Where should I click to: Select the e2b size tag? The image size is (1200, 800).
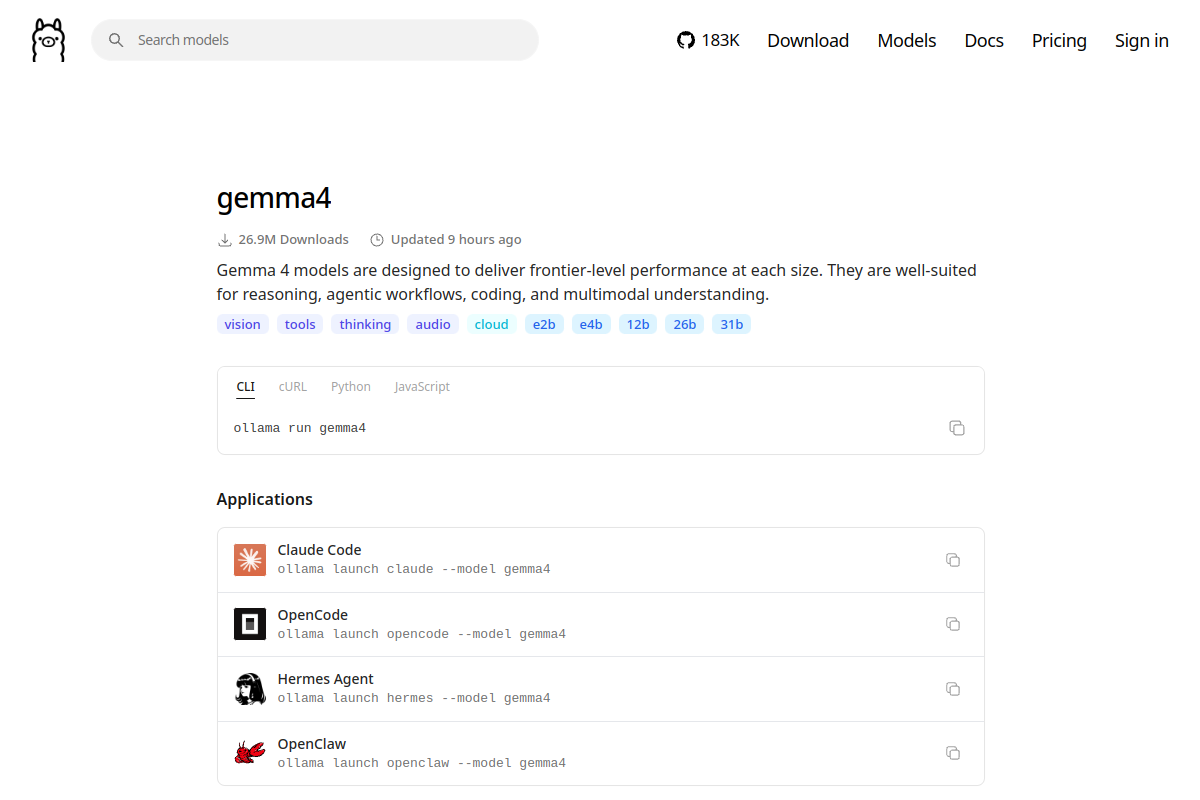point(544,324)
